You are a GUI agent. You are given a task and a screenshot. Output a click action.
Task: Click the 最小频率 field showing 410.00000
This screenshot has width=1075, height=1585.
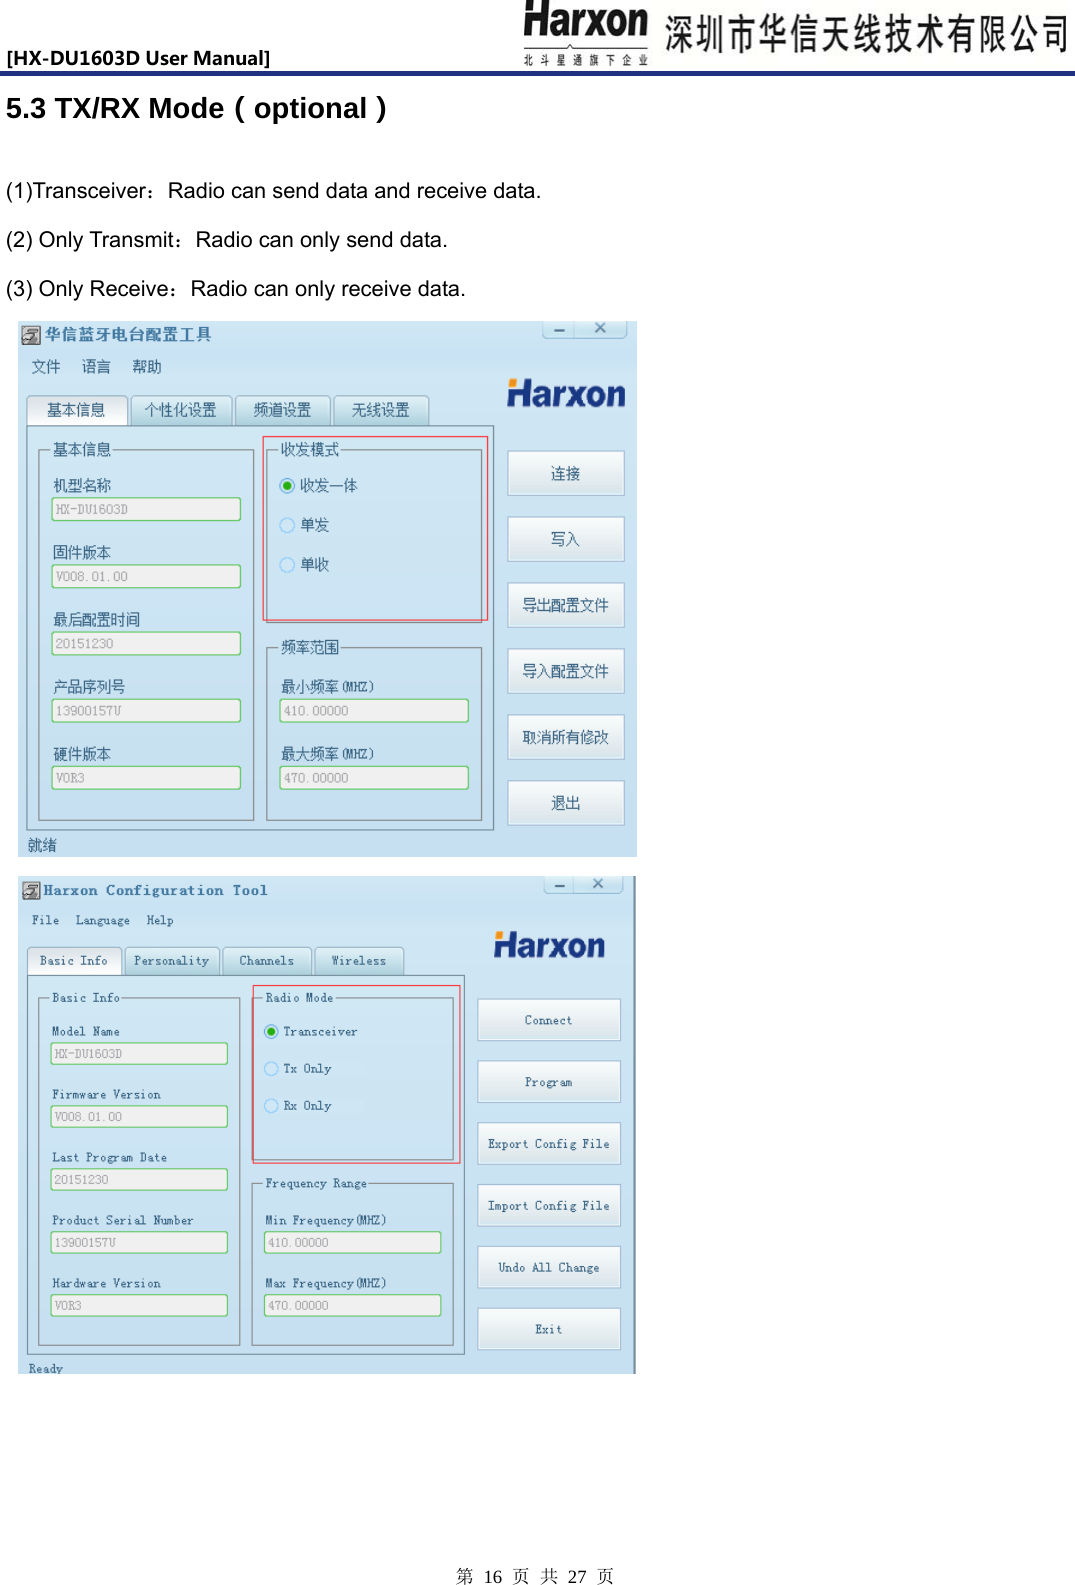pos(374,710)
